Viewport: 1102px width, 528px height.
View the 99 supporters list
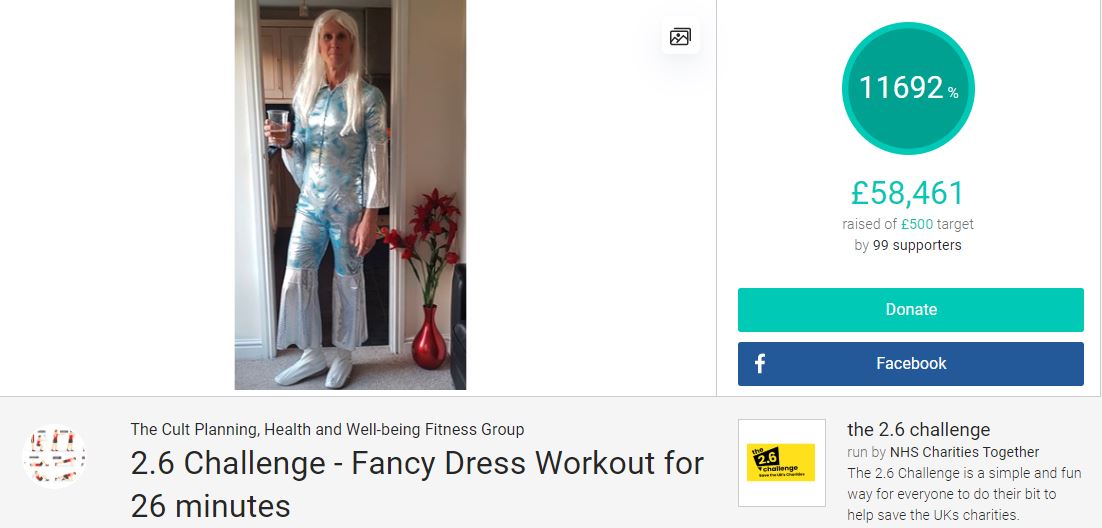tap(917, 245)
